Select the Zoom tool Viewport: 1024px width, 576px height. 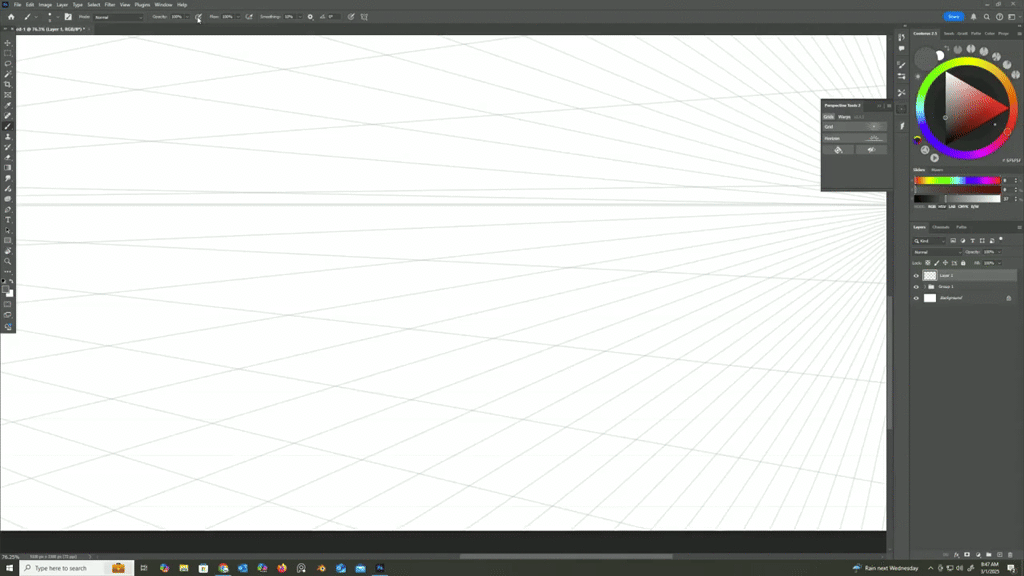(x=8, y=262)
